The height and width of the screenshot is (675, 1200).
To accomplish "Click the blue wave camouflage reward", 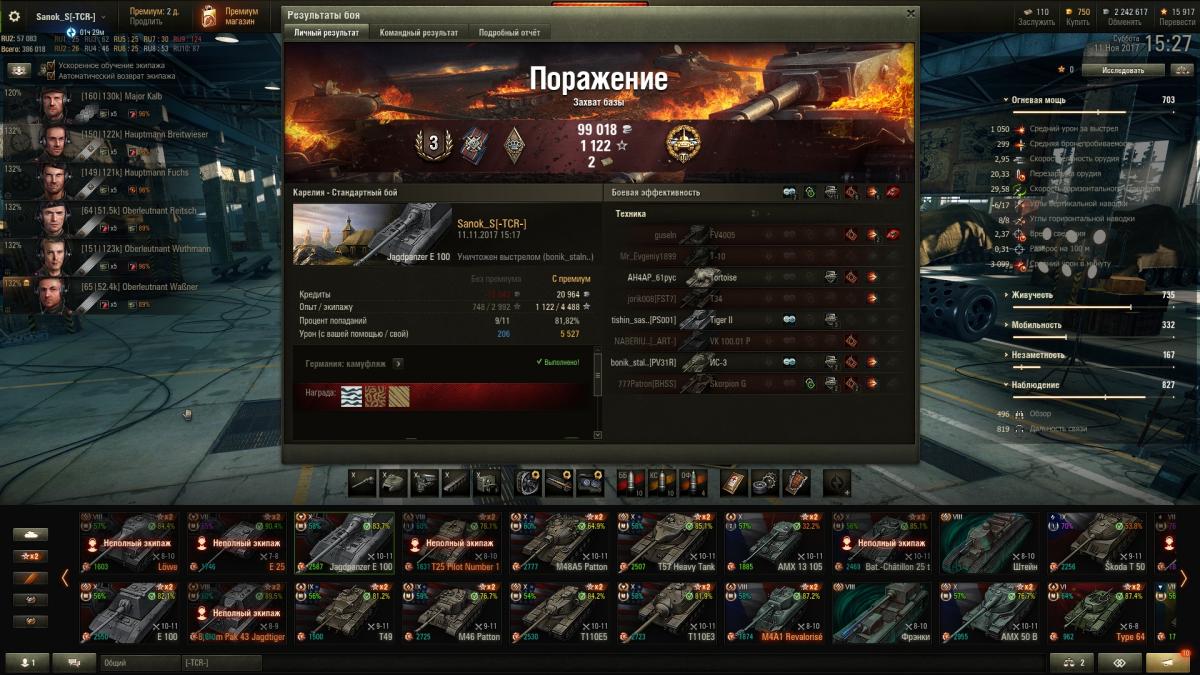I will (351, 397).
